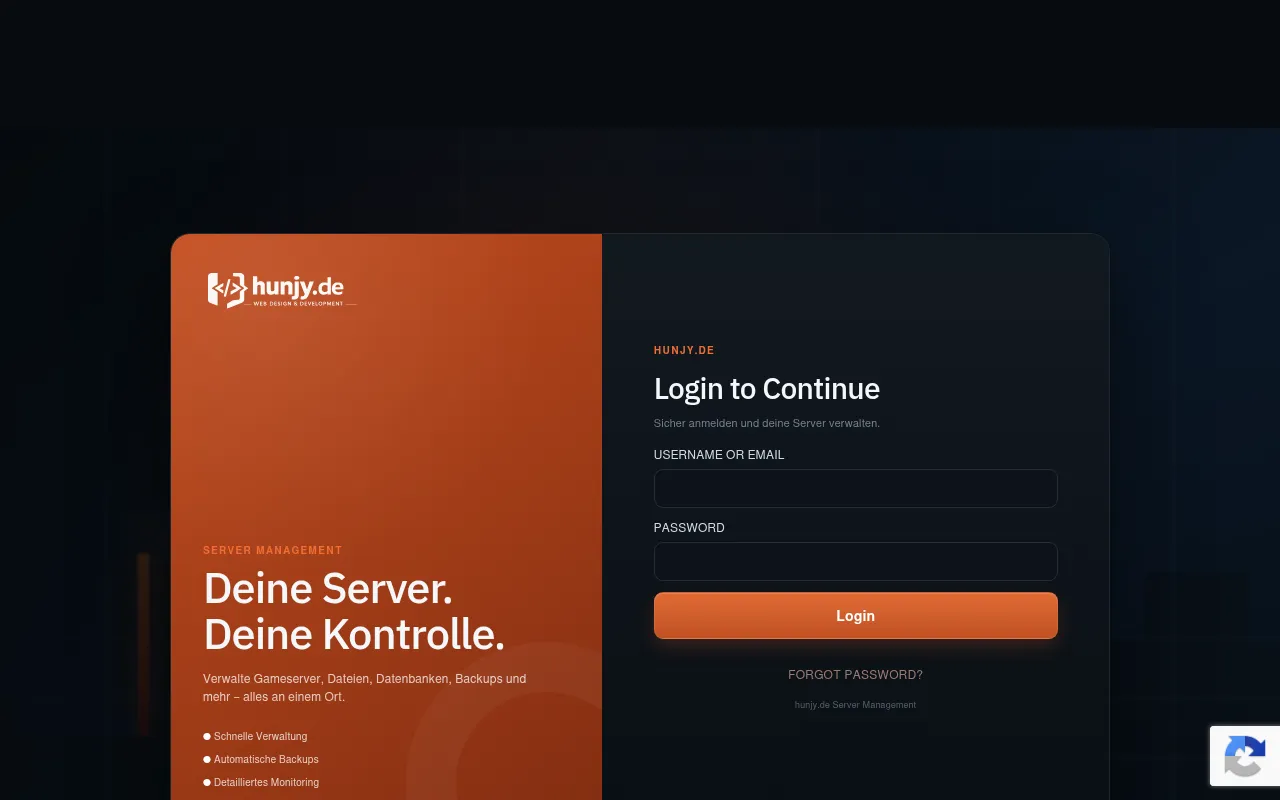Click the 'Automatische Backups' bullet item

coord(261,760)
